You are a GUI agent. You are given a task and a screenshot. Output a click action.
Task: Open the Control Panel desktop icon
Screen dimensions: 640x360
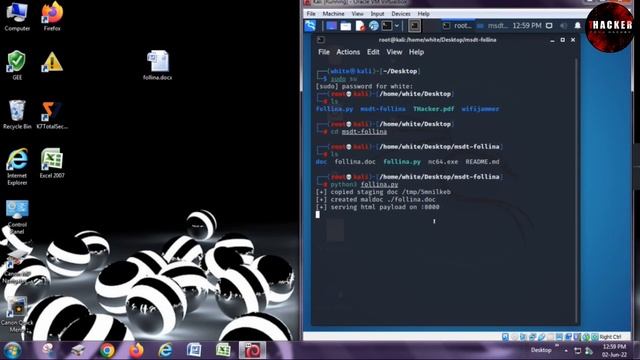(x=17, y=217)
